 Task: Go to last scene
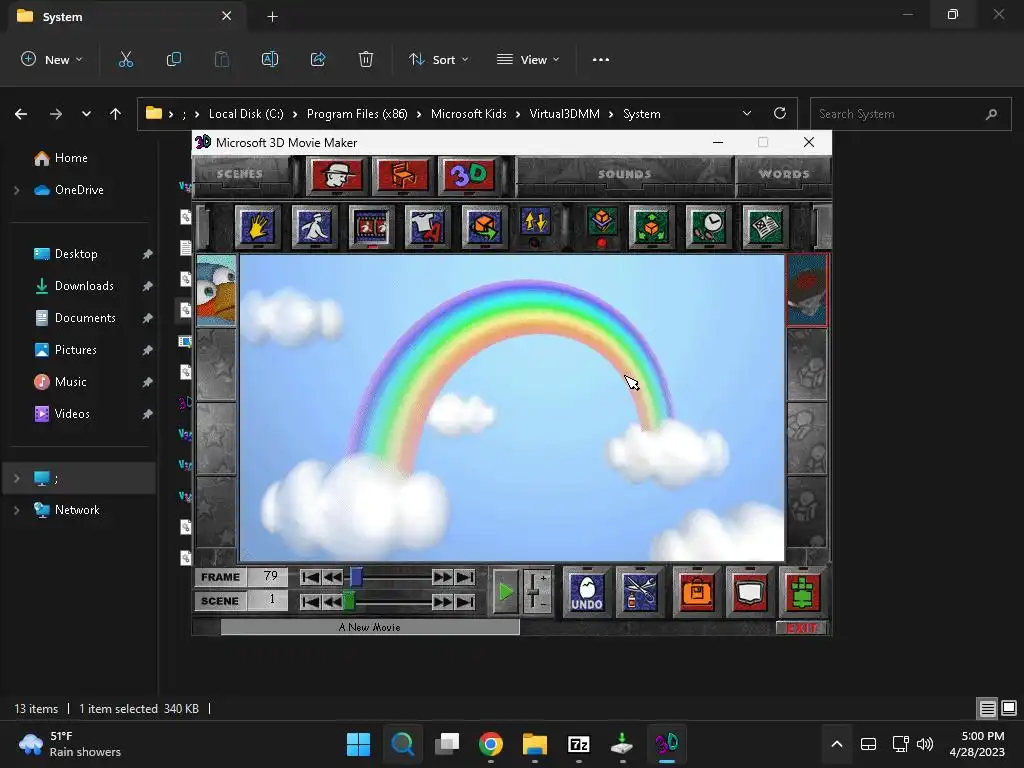465,601
